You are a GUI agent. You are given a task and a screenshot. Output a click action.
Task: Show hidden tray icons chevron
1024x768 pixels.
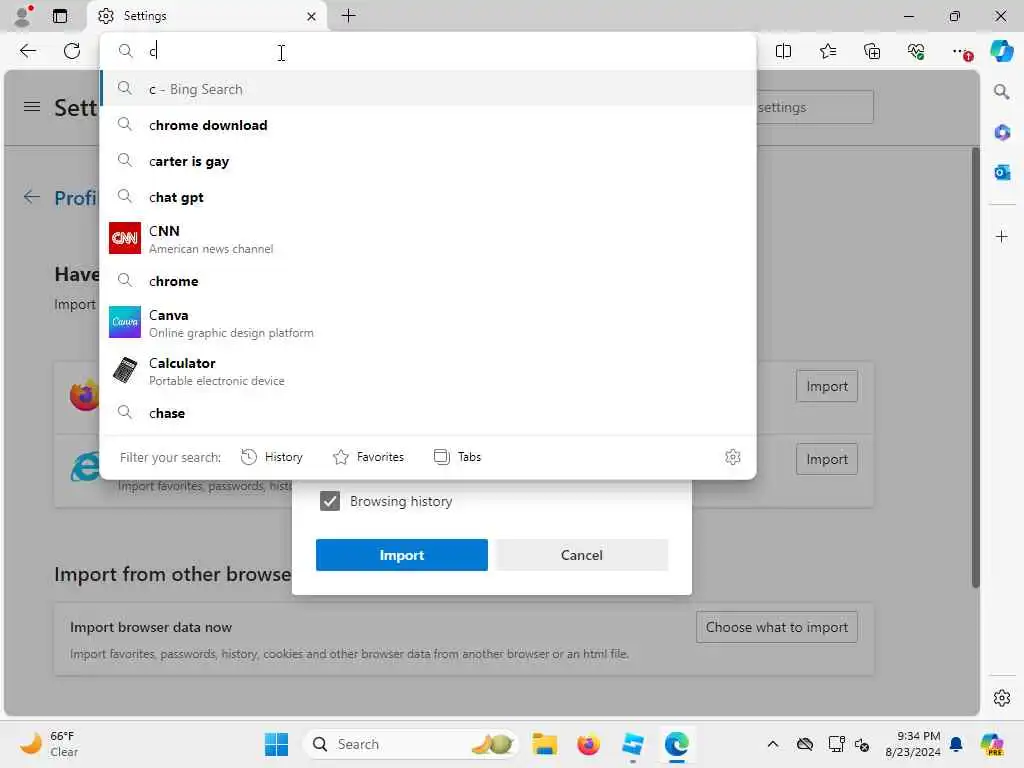[773, 744]
